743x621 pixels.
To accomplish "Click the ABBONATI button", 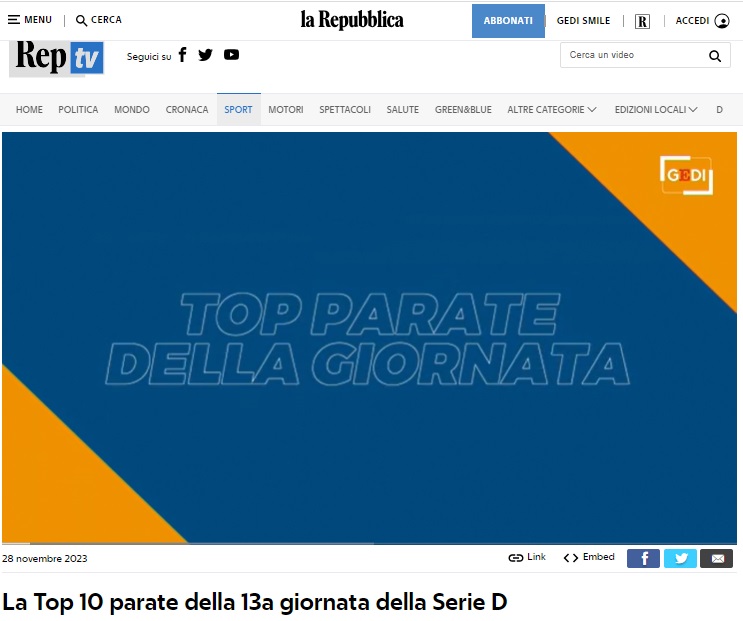I will tap(508, 21).
